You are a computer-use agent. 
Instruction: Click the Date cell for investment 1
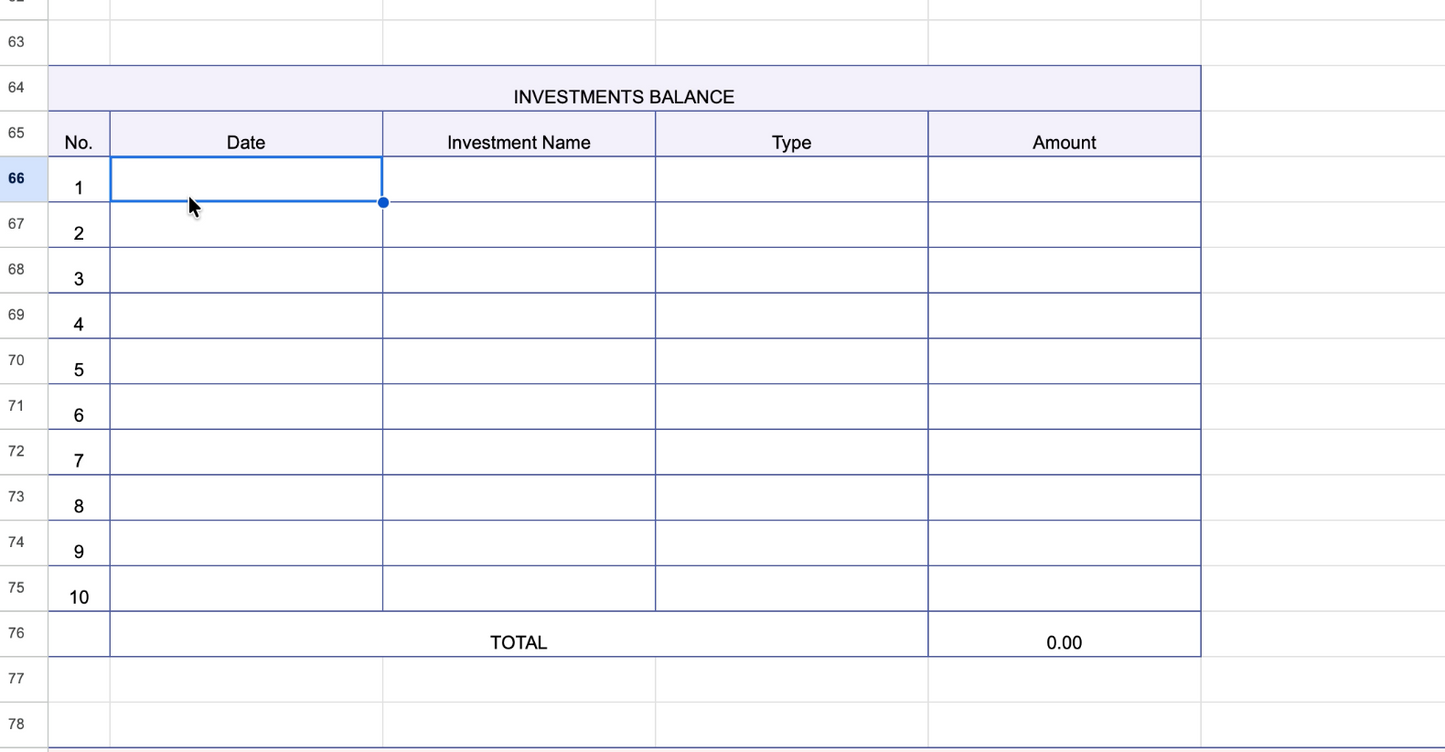coord(246,179)
